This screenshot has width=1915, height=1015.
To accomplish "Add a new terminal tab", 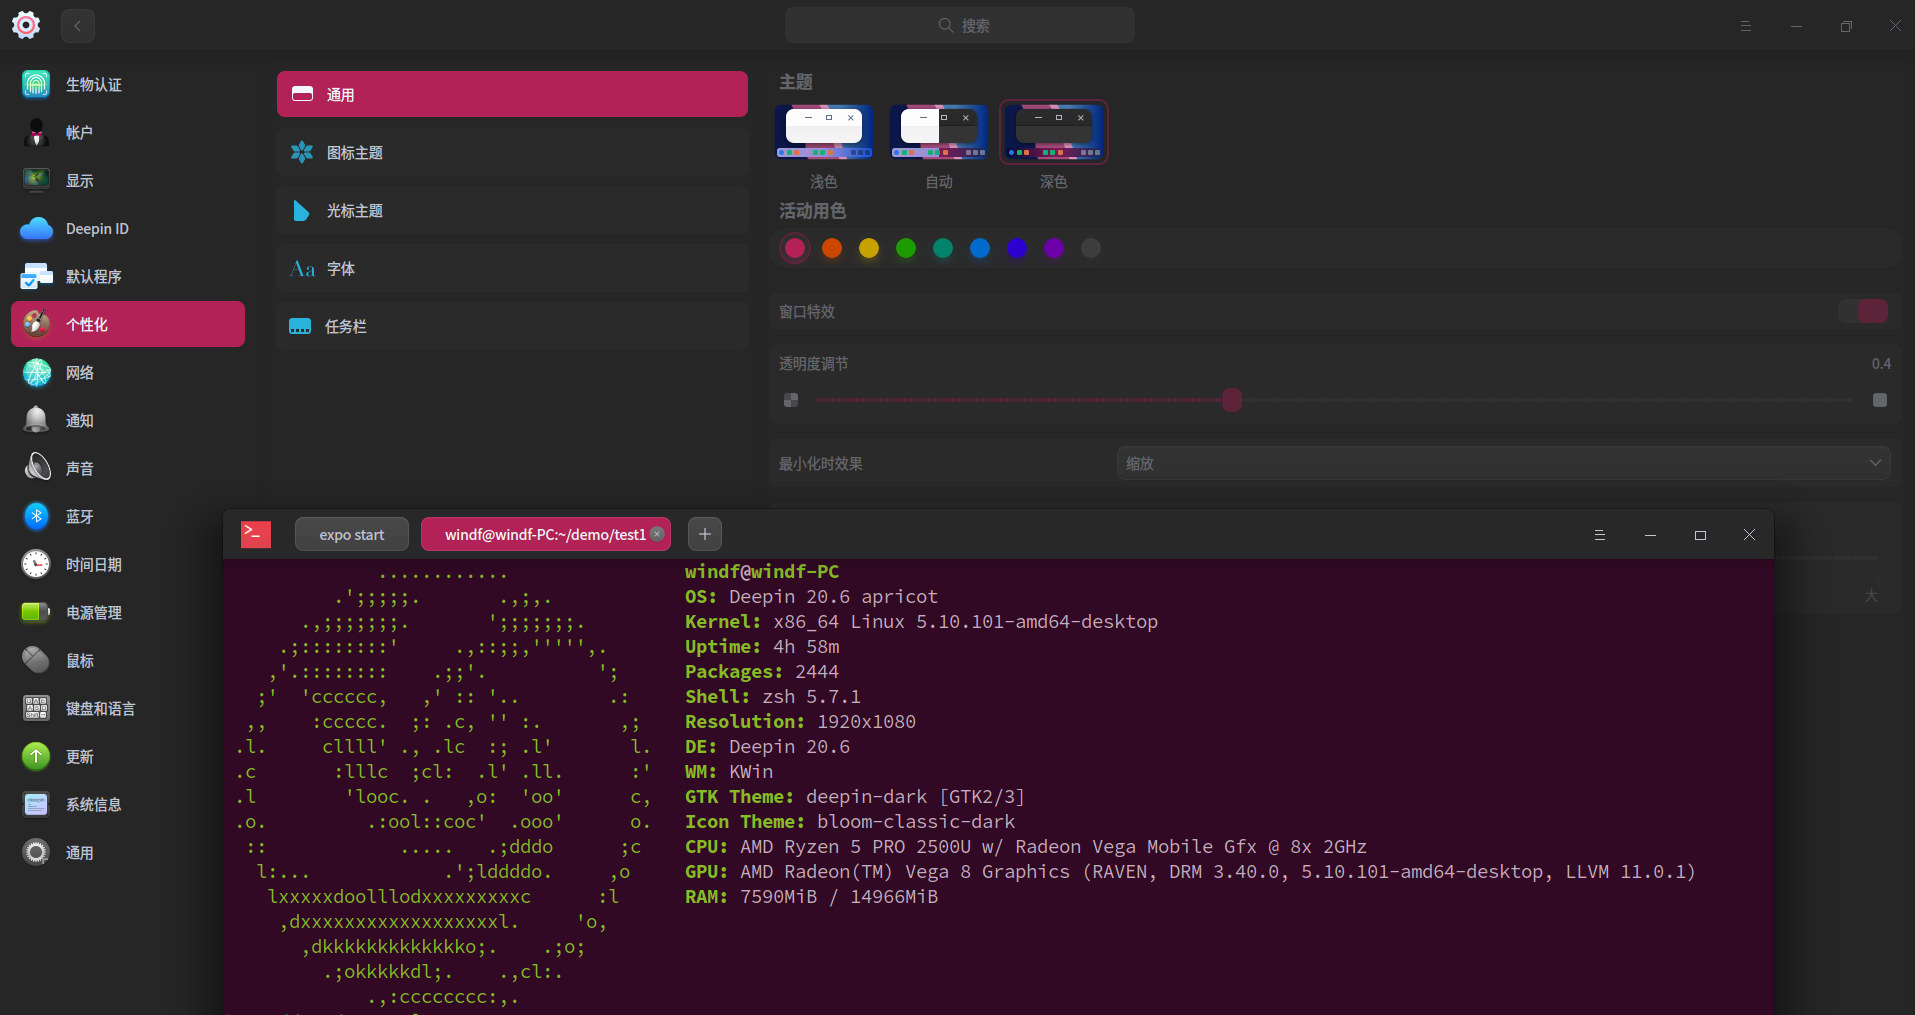I will (x=704, y=535).
